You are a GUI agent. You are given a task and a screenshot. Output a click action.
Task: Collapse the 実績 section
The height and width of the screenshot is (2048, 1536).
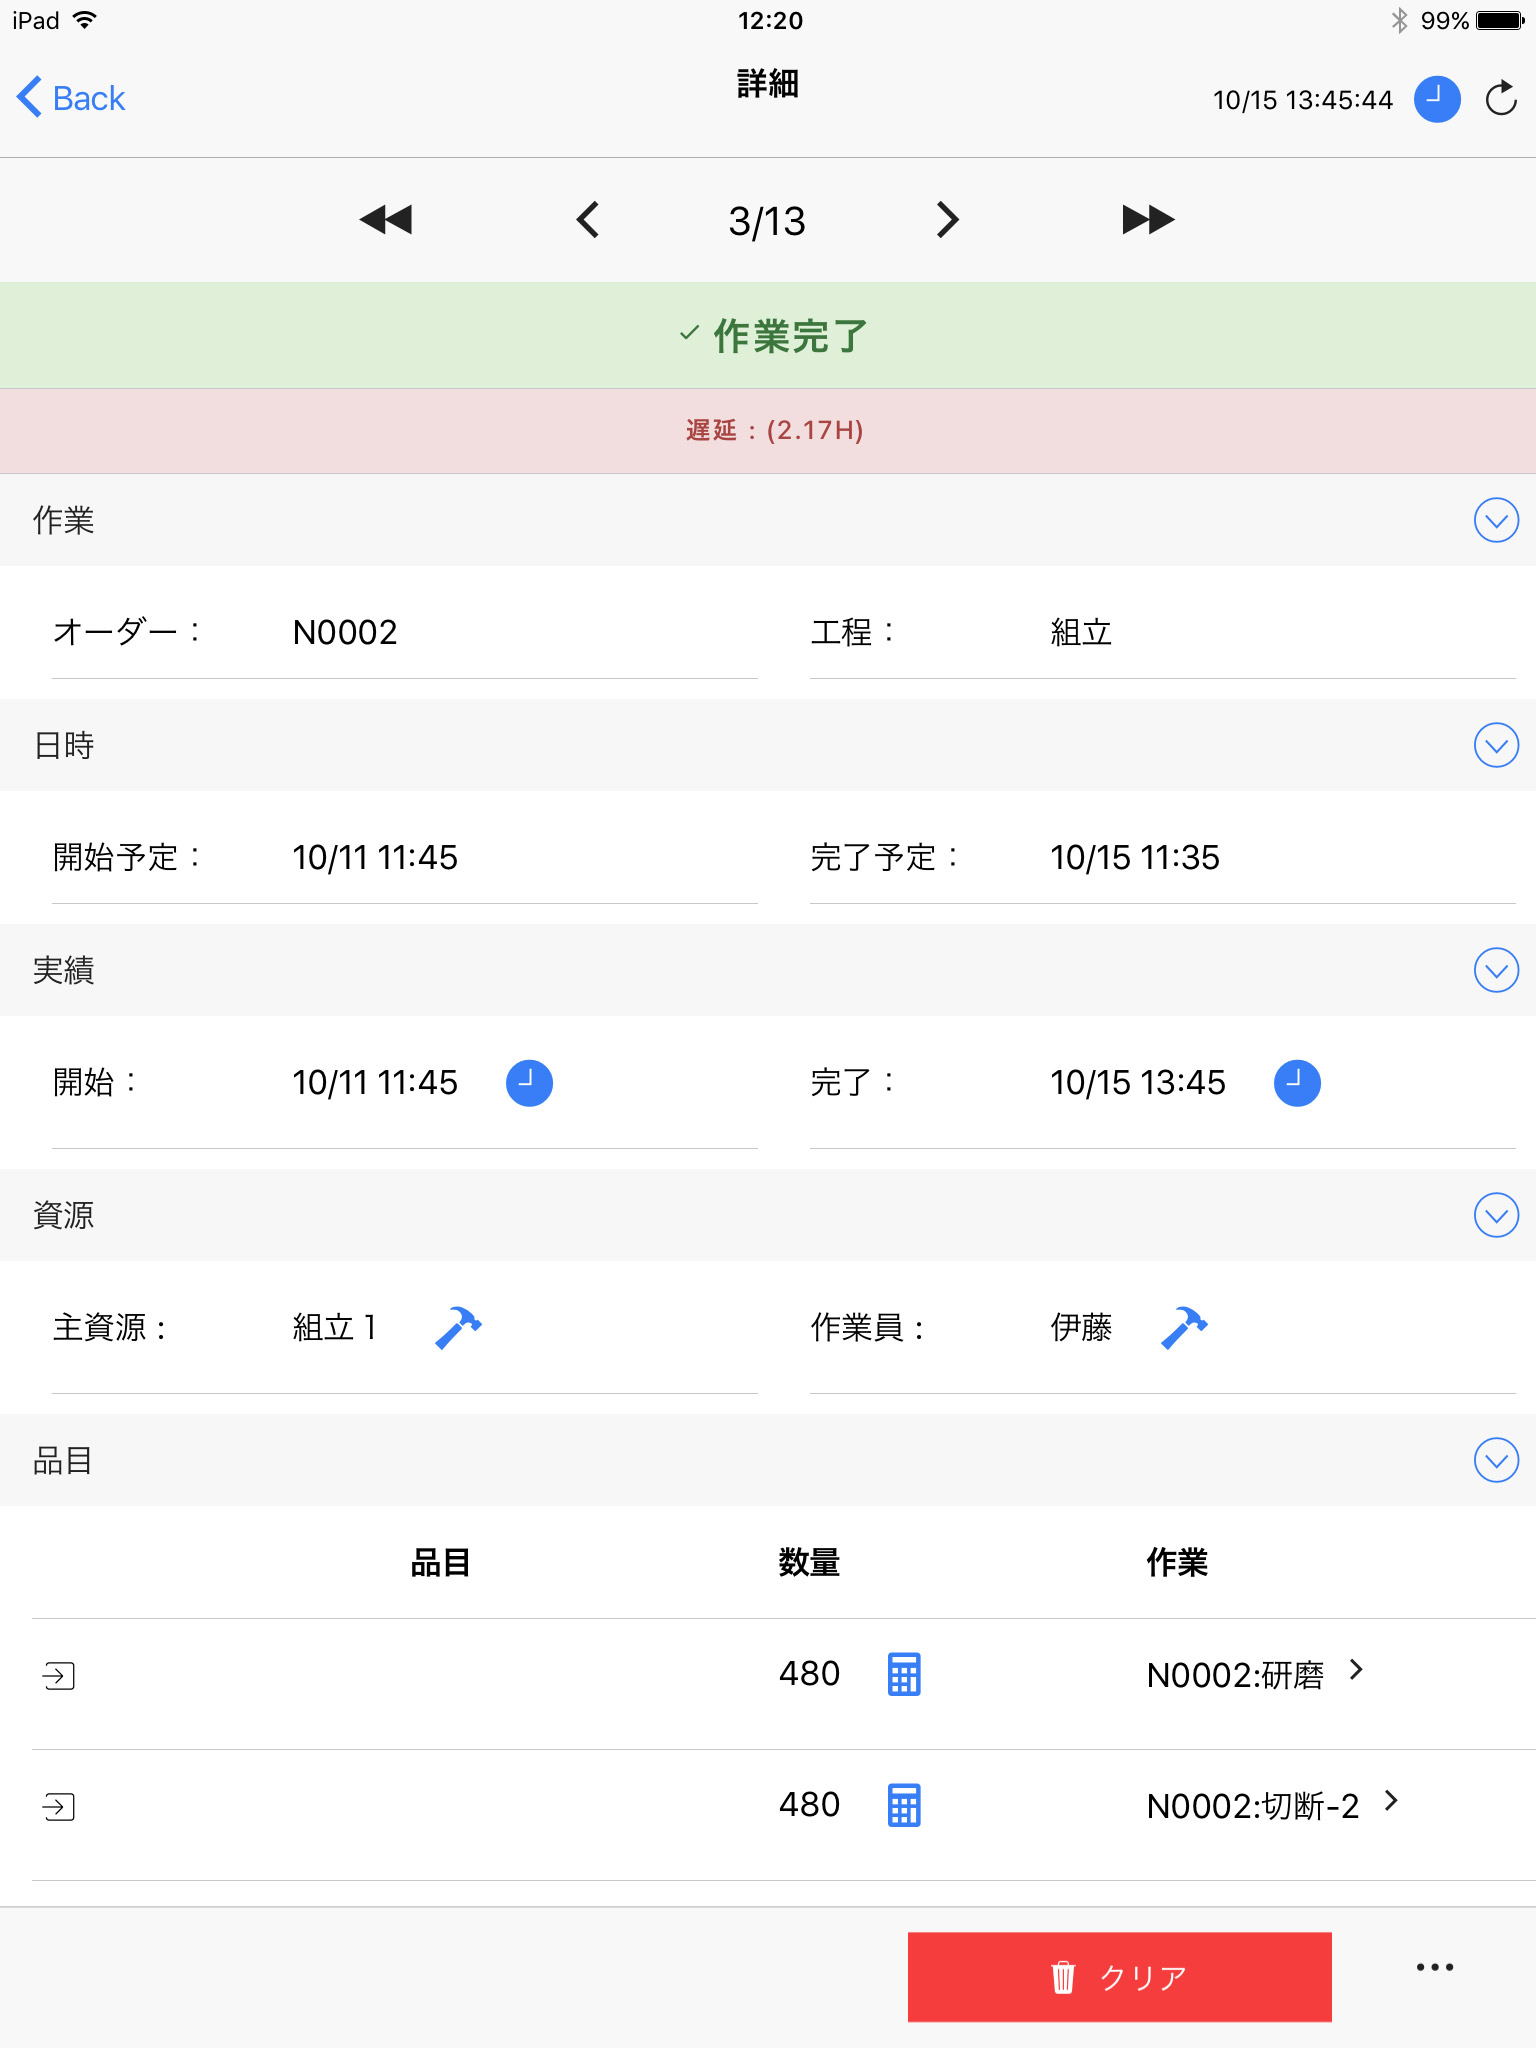1496,970
